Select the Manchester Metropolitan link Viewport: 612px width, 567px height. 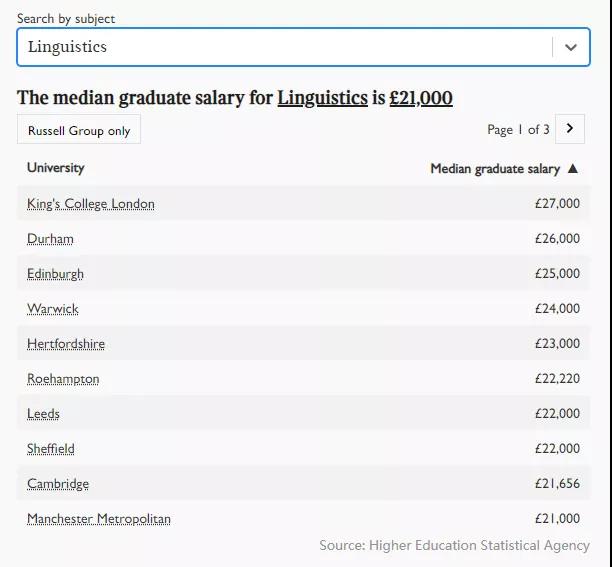tap(99, 519)
